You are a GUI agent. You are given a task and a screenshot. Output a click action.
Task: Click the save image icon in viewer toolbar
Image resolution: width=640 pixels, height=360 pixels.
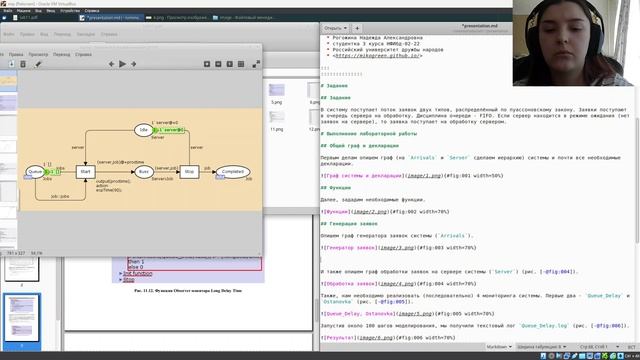pyautogui.click(x=11, y=64)
